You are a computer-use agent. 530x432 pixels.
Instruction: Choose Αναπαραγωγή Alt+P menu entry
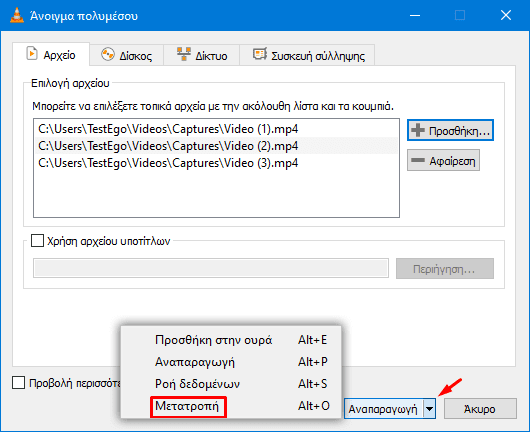[x=231, y=362]
